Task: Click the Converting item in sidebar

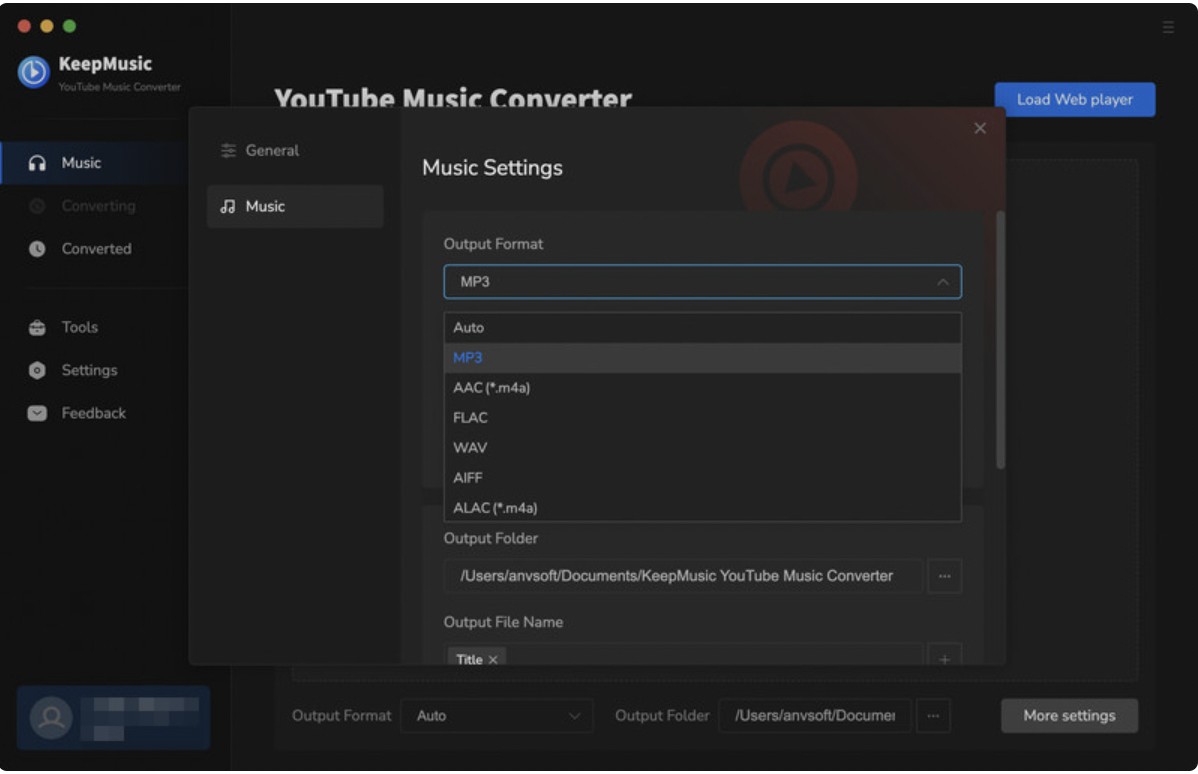Action: [95, 206]
